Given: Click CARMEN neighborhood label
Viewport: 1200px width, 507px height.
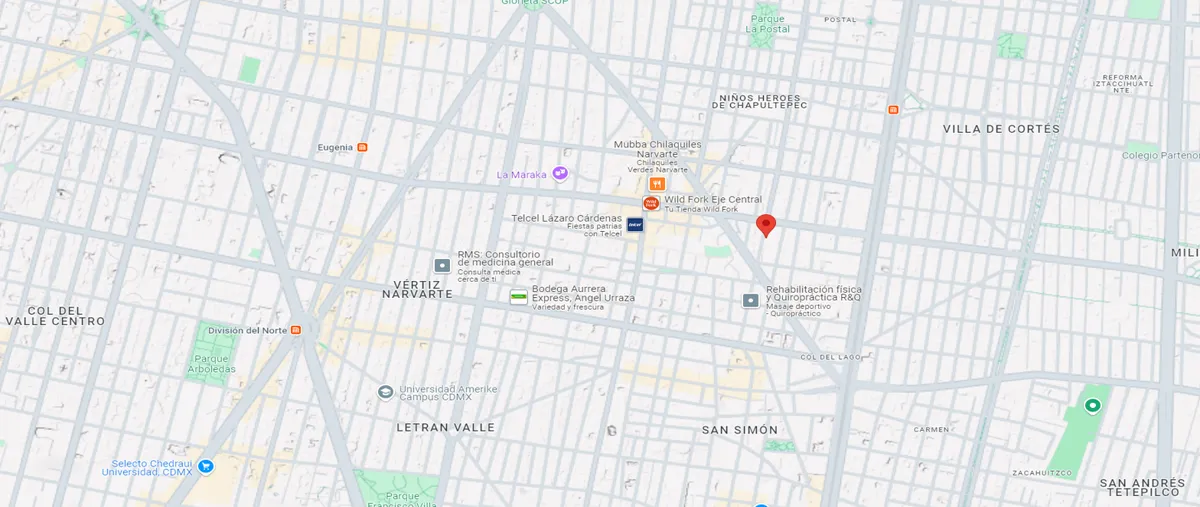Looking at the screenshot, I should click(931, 429).
